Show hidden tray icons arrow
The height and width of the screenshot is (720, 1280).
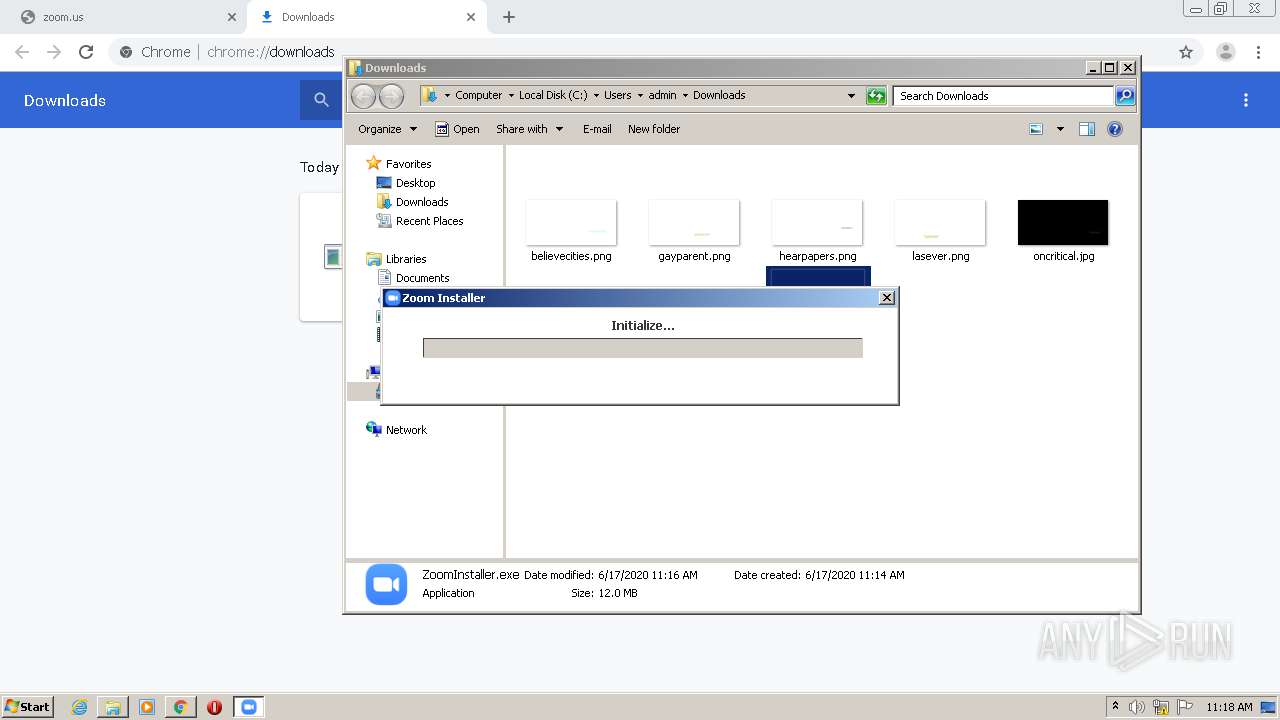[x=1116, y=707]
